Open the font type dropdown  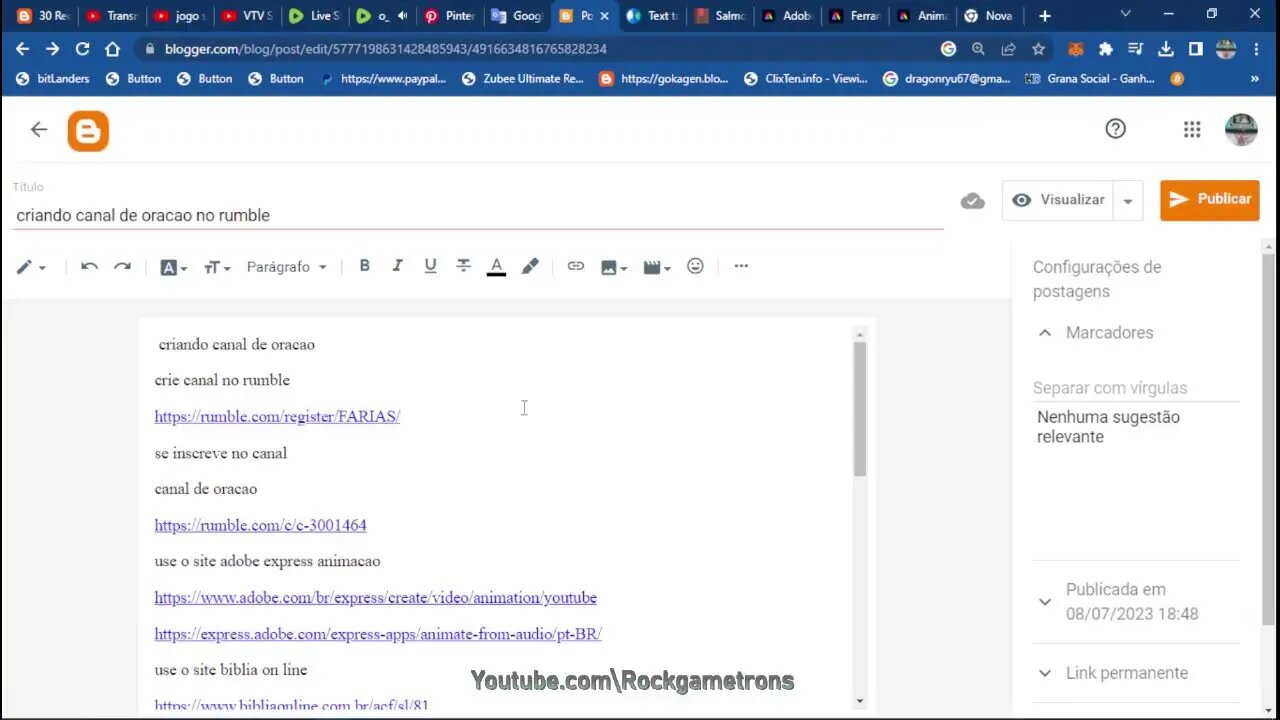coord(174,267)
